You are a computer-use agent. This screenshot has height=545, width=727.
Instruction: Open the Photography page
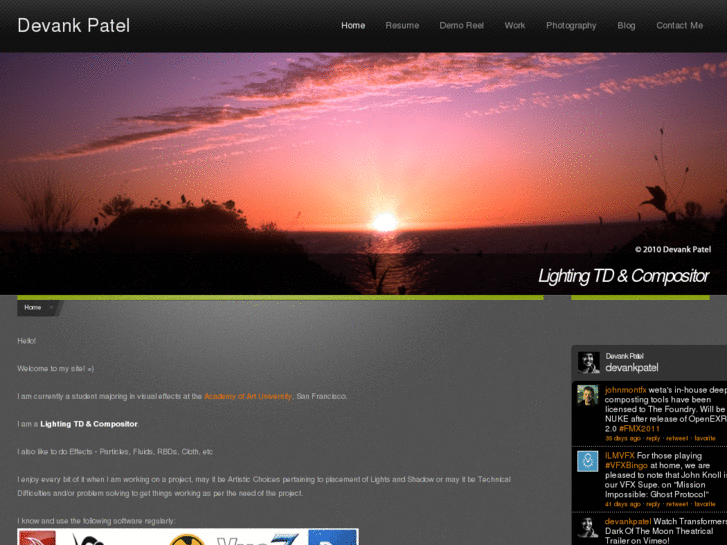(571, 26)
